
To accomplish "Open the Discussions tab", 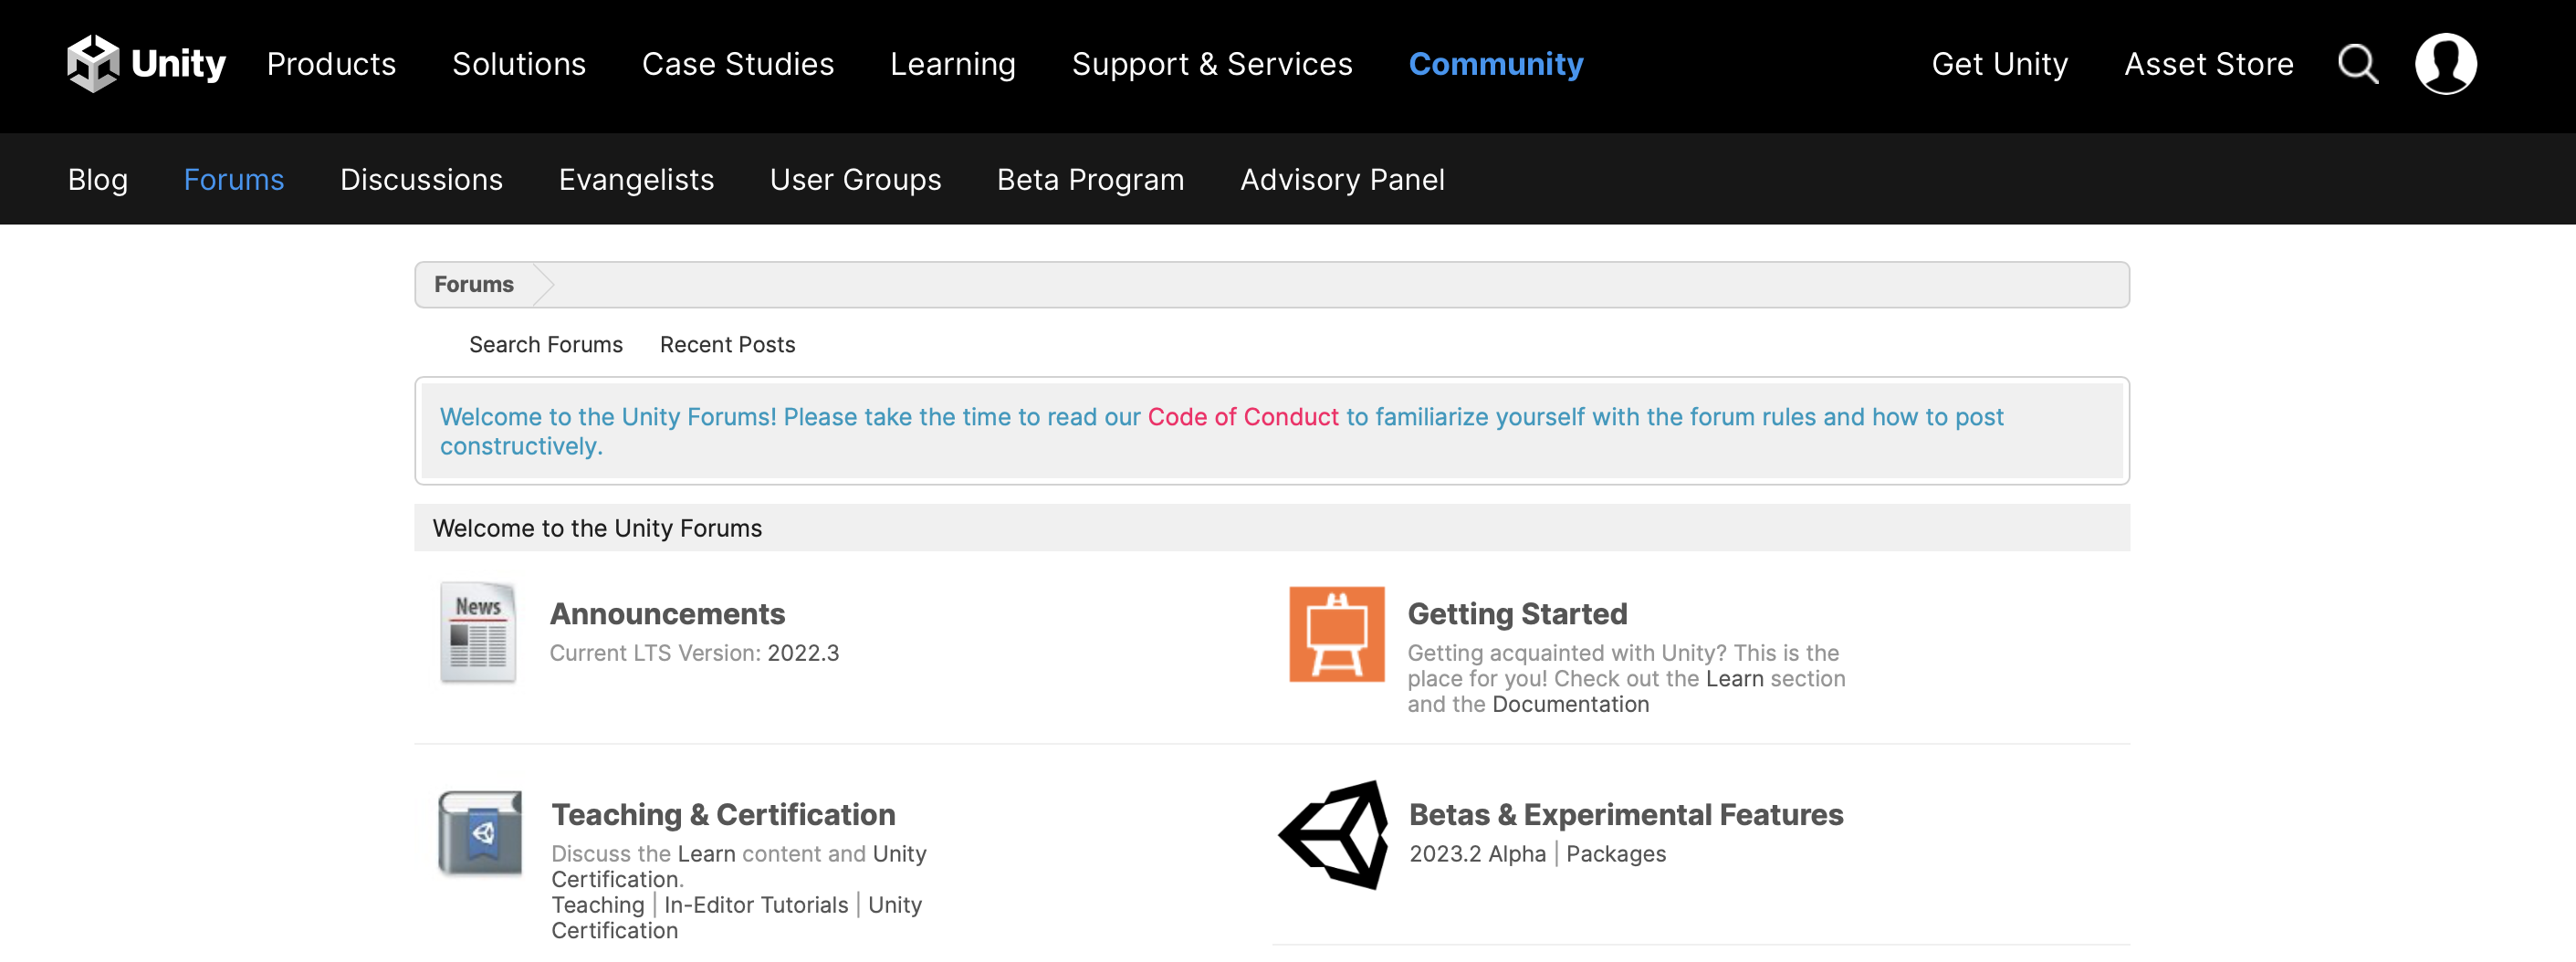I will 421,179.
